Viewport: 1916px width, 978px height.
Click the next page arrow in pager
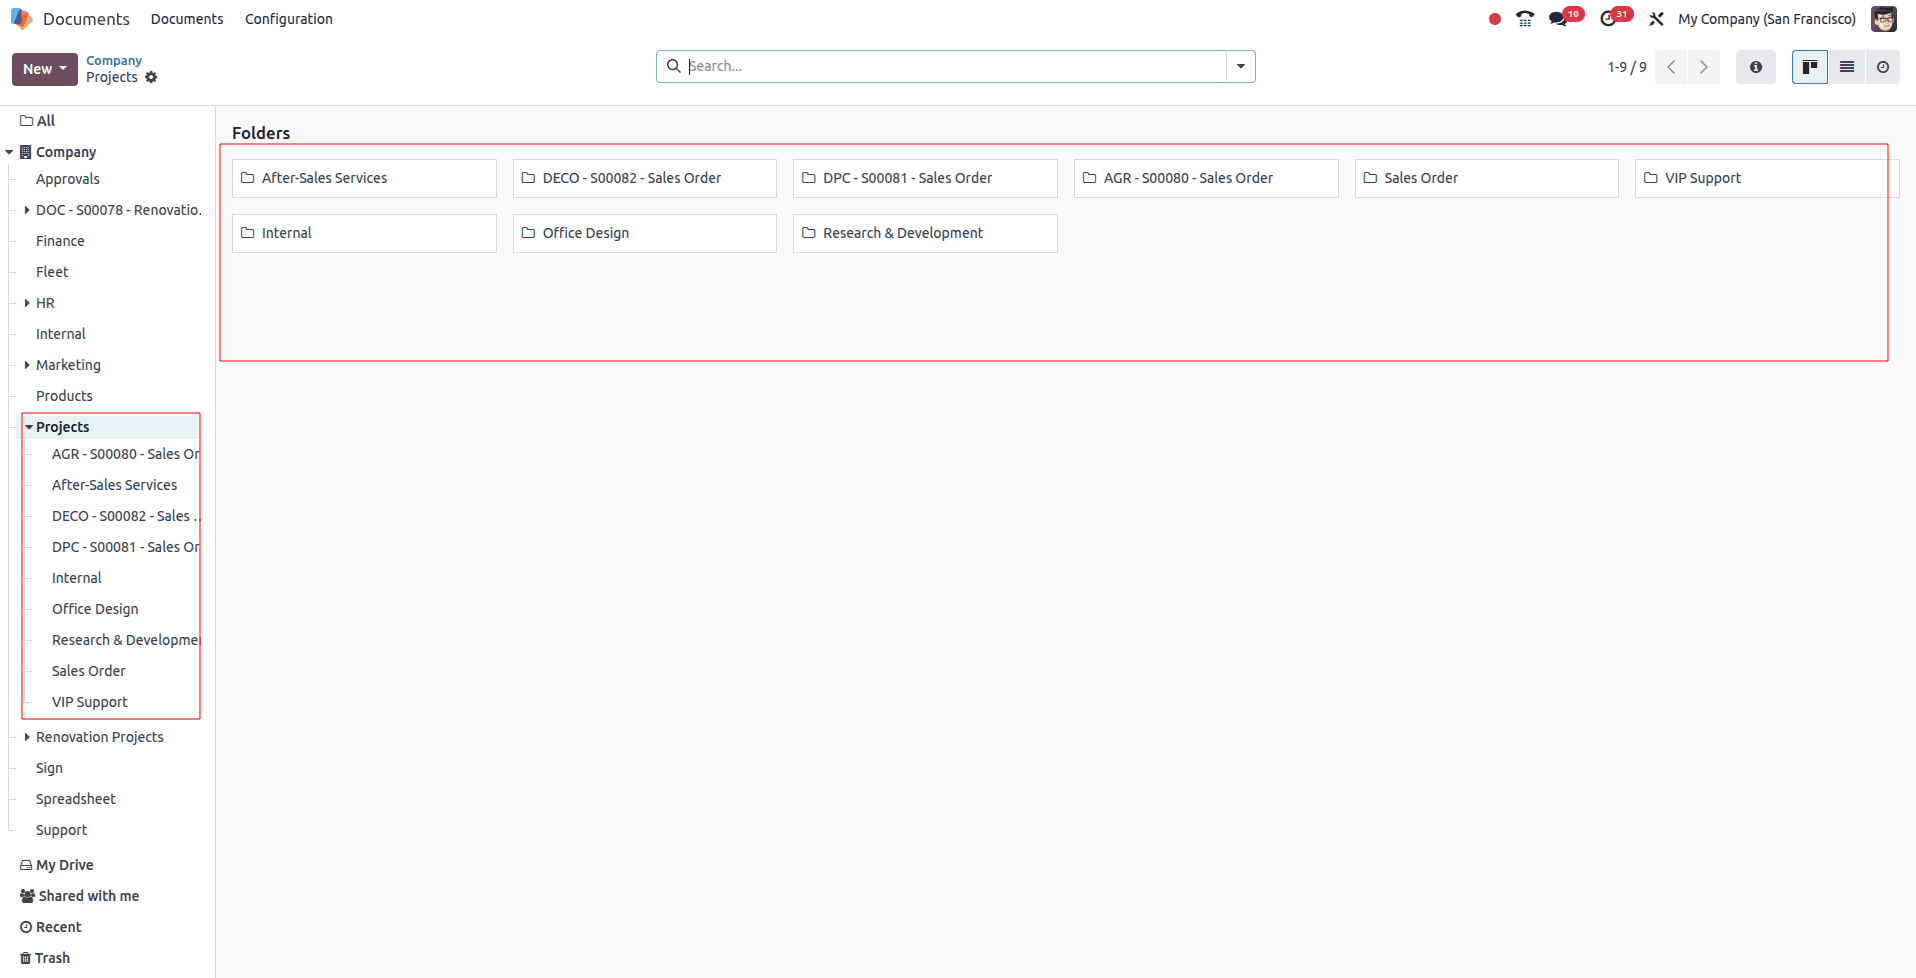coord(1703,67)
